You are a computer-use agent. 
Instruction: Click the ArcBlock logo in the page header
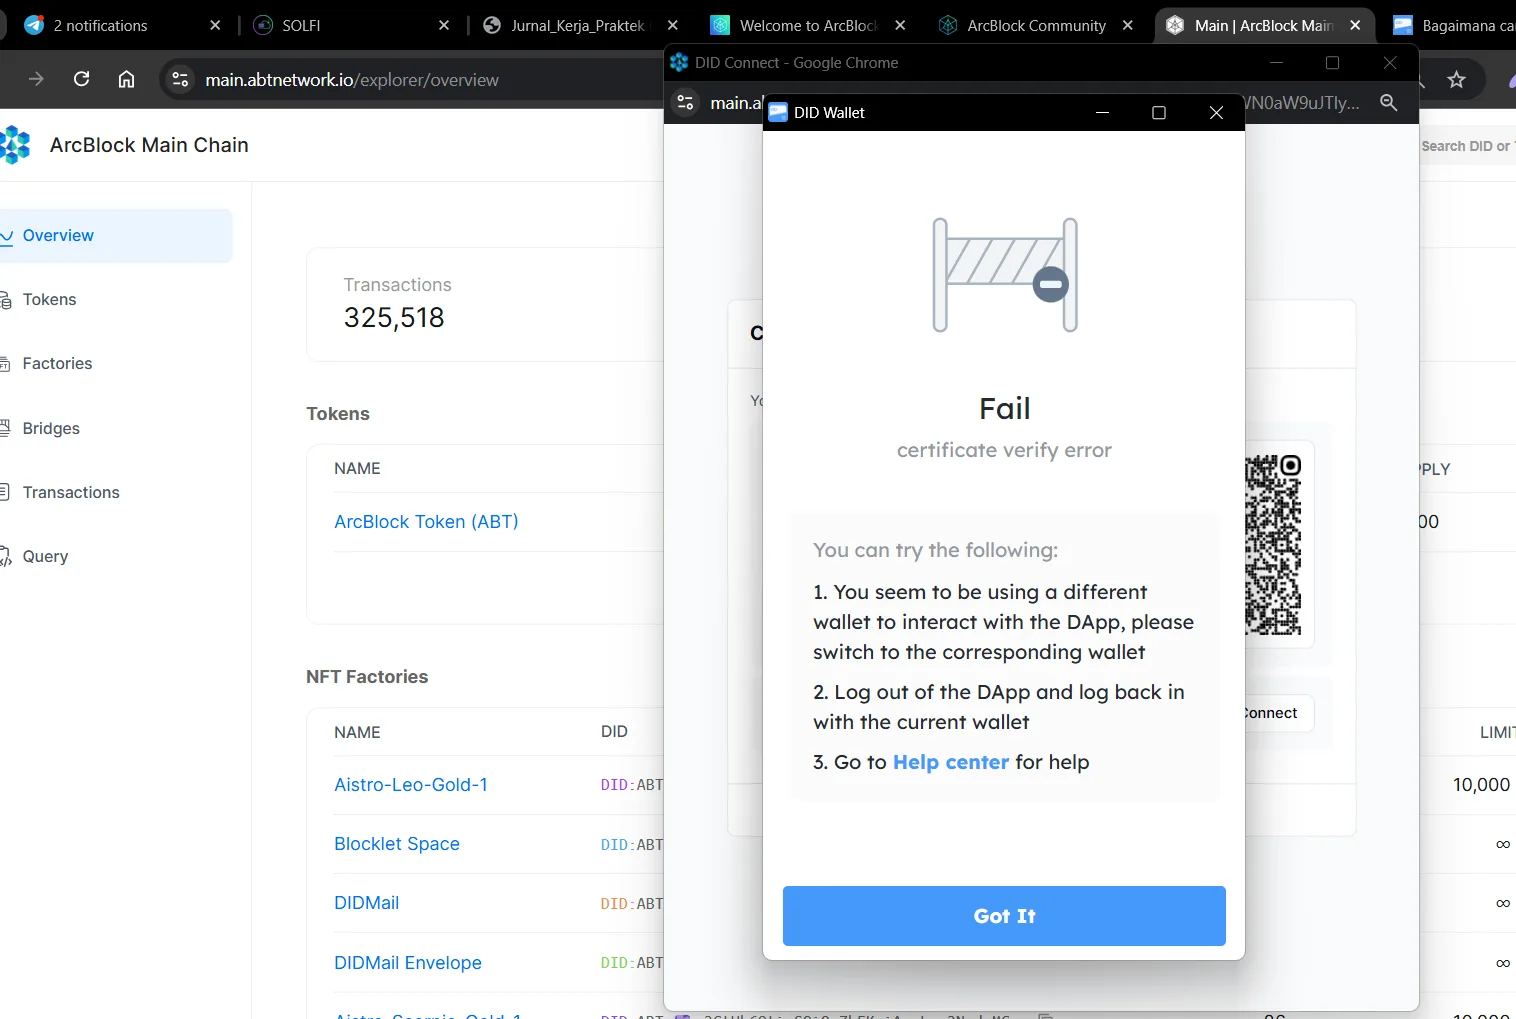(14, 145)
